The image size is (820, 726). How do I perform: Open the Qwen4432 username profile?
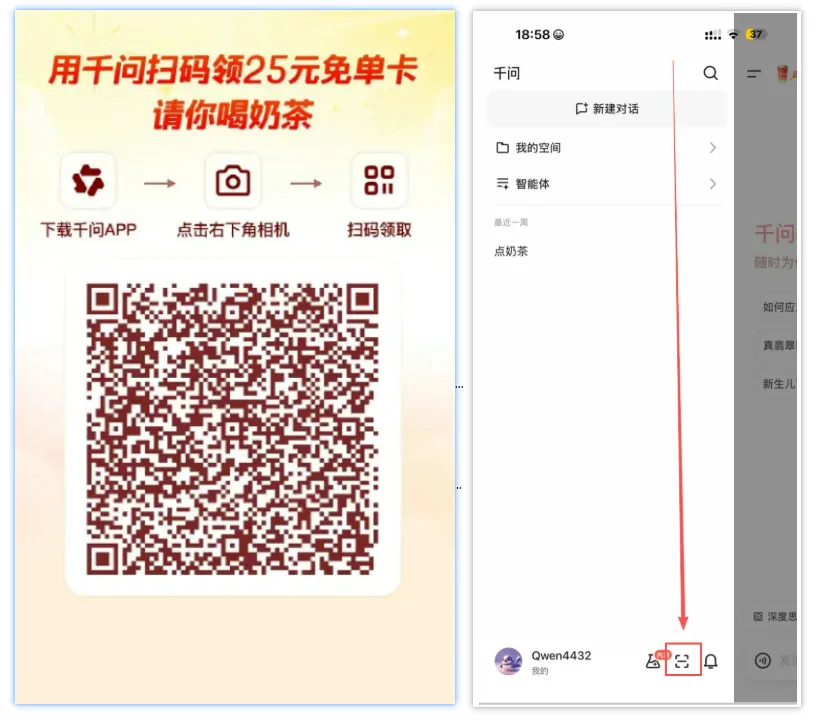coord(561,656)
